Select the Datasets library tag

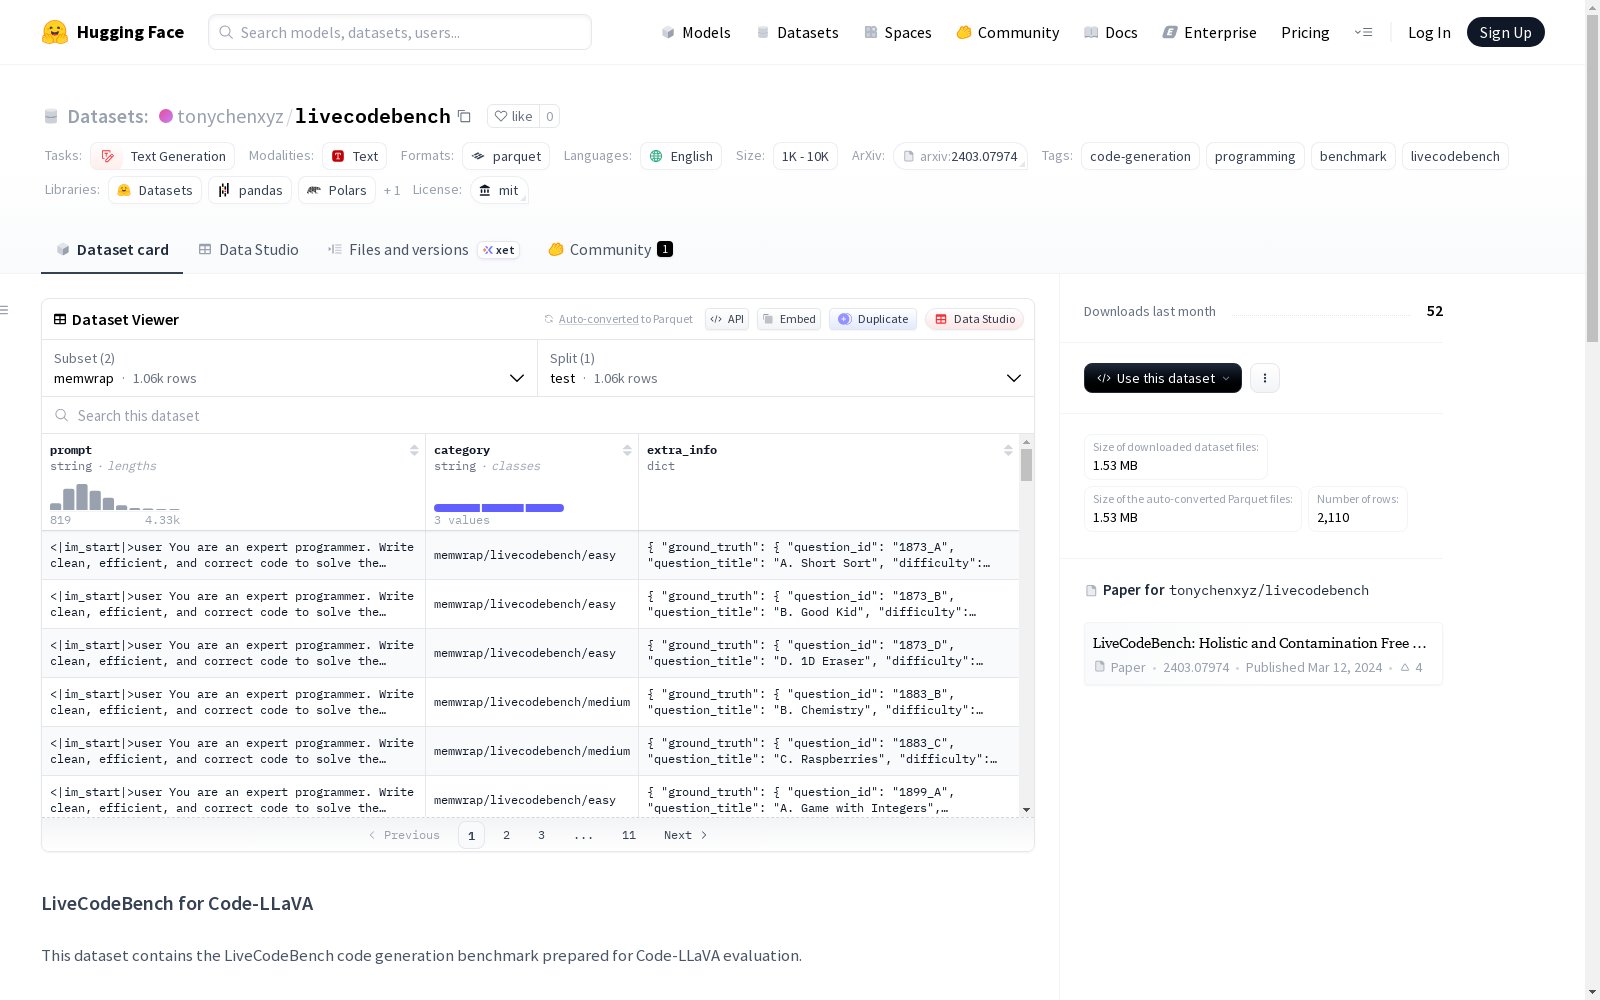coord(155,190)
